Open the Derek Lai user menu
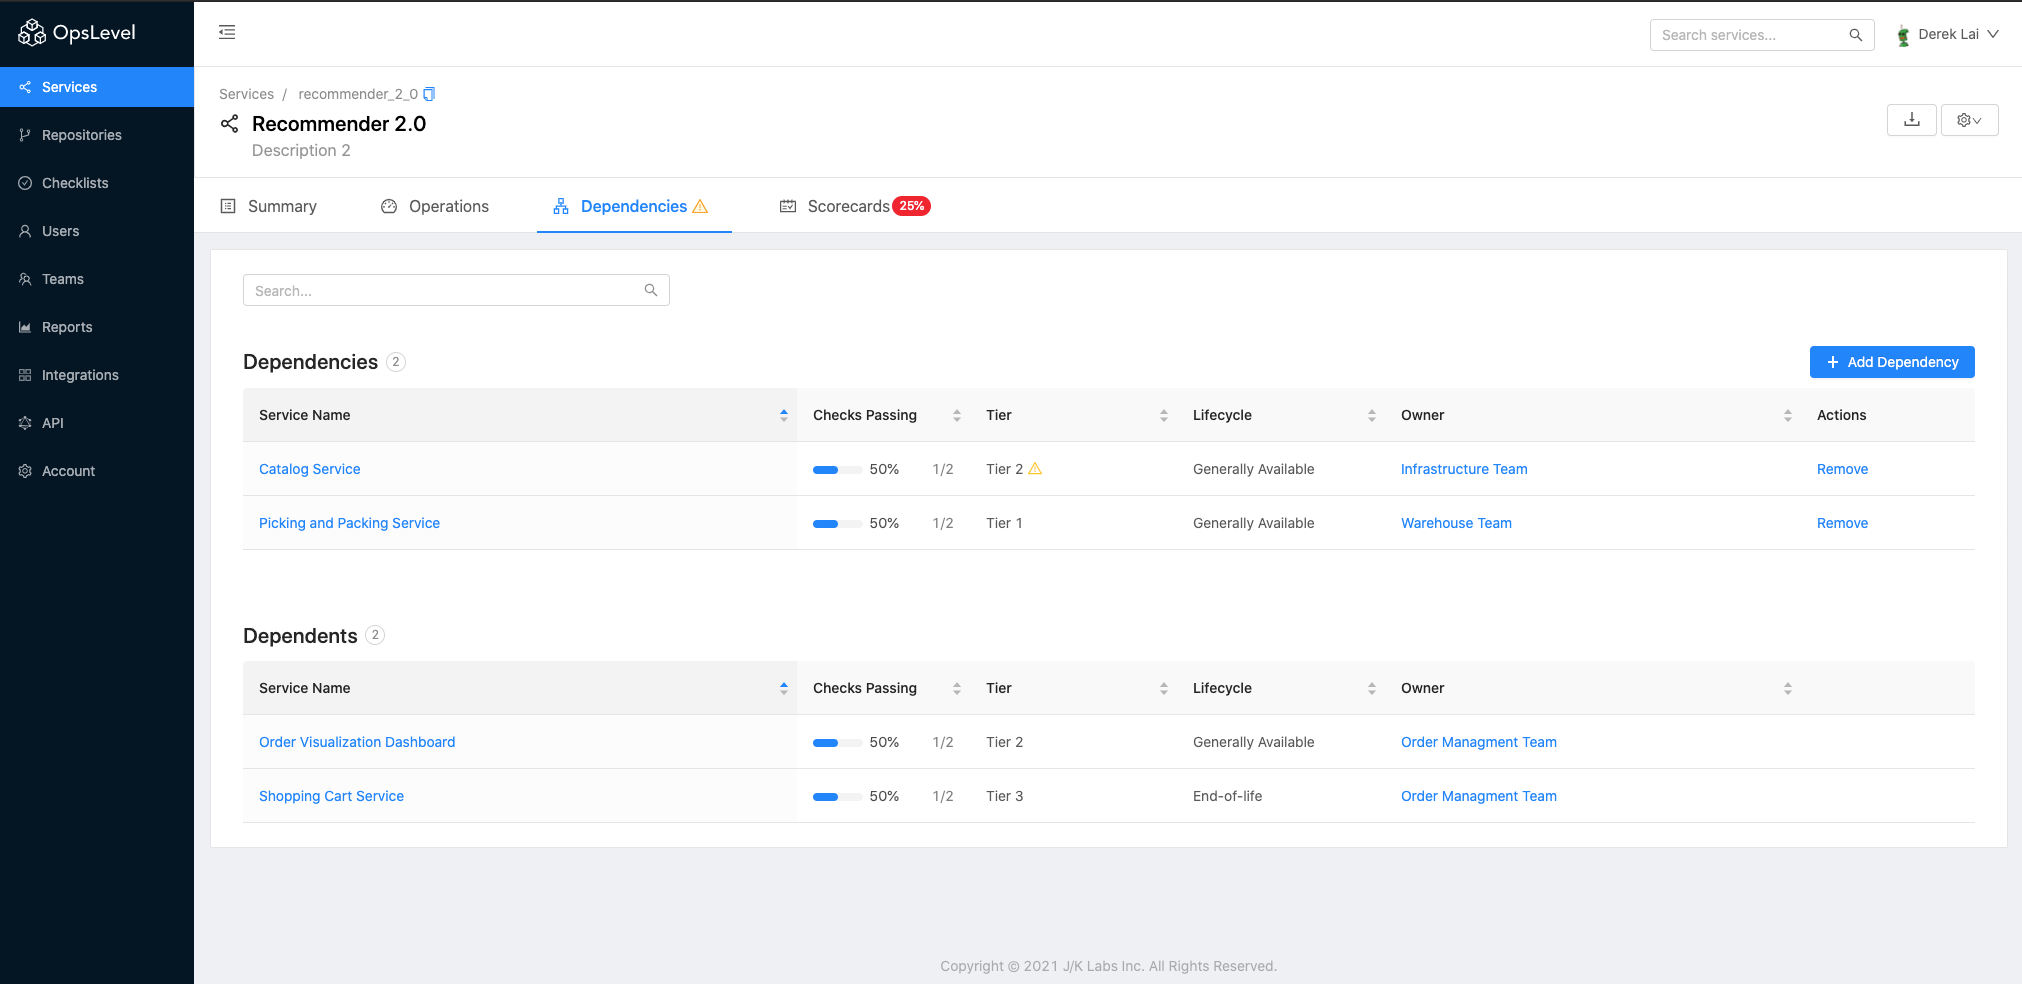Screen dimensions: 2022x984 (1947, 35)
